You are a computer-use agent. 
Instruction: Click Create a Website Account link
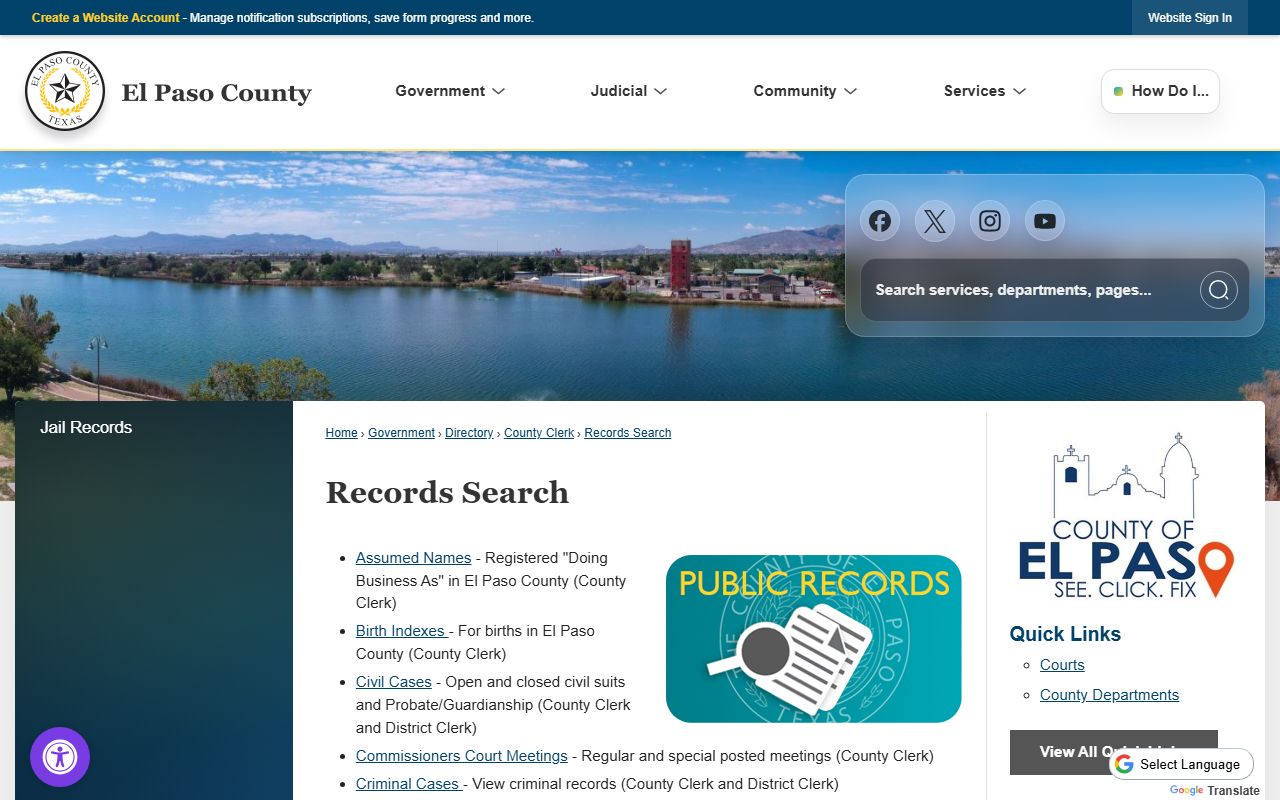coord(106,18)
